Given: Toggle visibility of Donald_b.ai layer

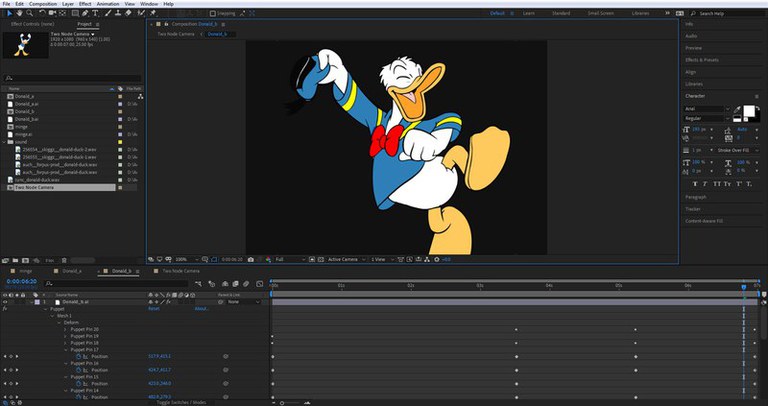Looking at the screenshot, I should coord(5,302).
